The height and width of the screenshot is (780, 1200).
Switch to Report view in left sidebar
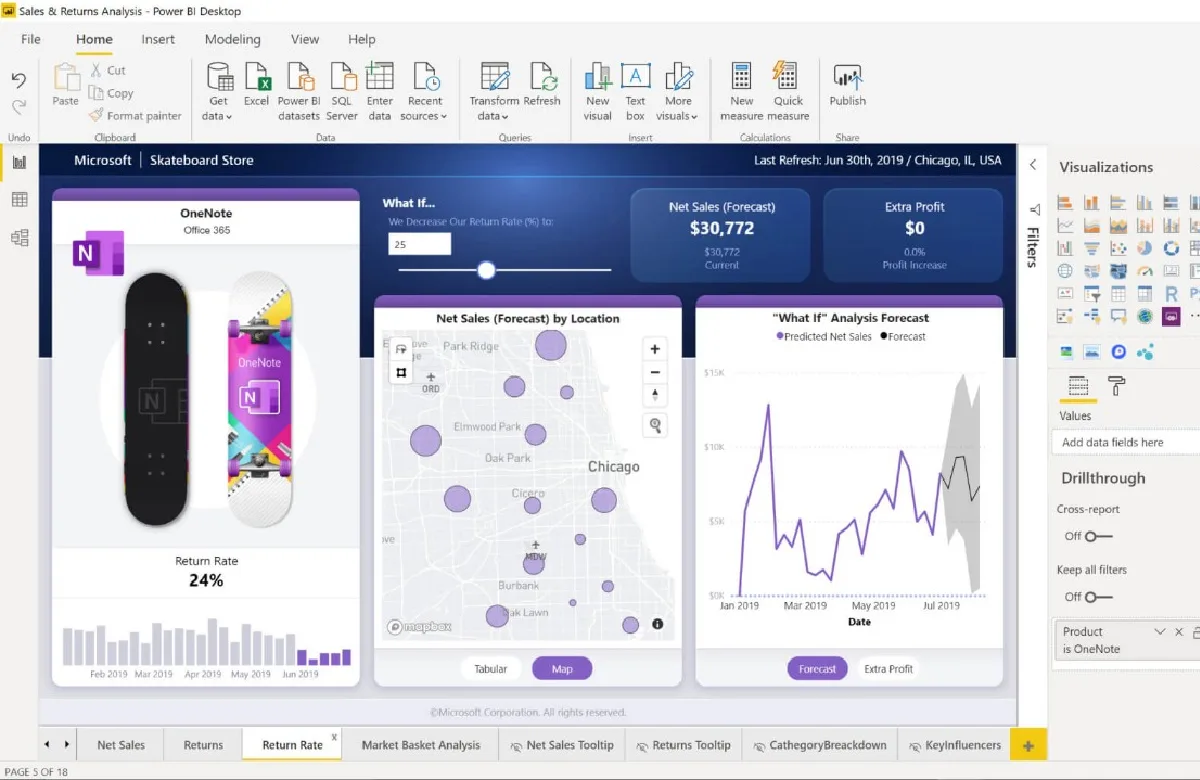(x=19, y=162)
